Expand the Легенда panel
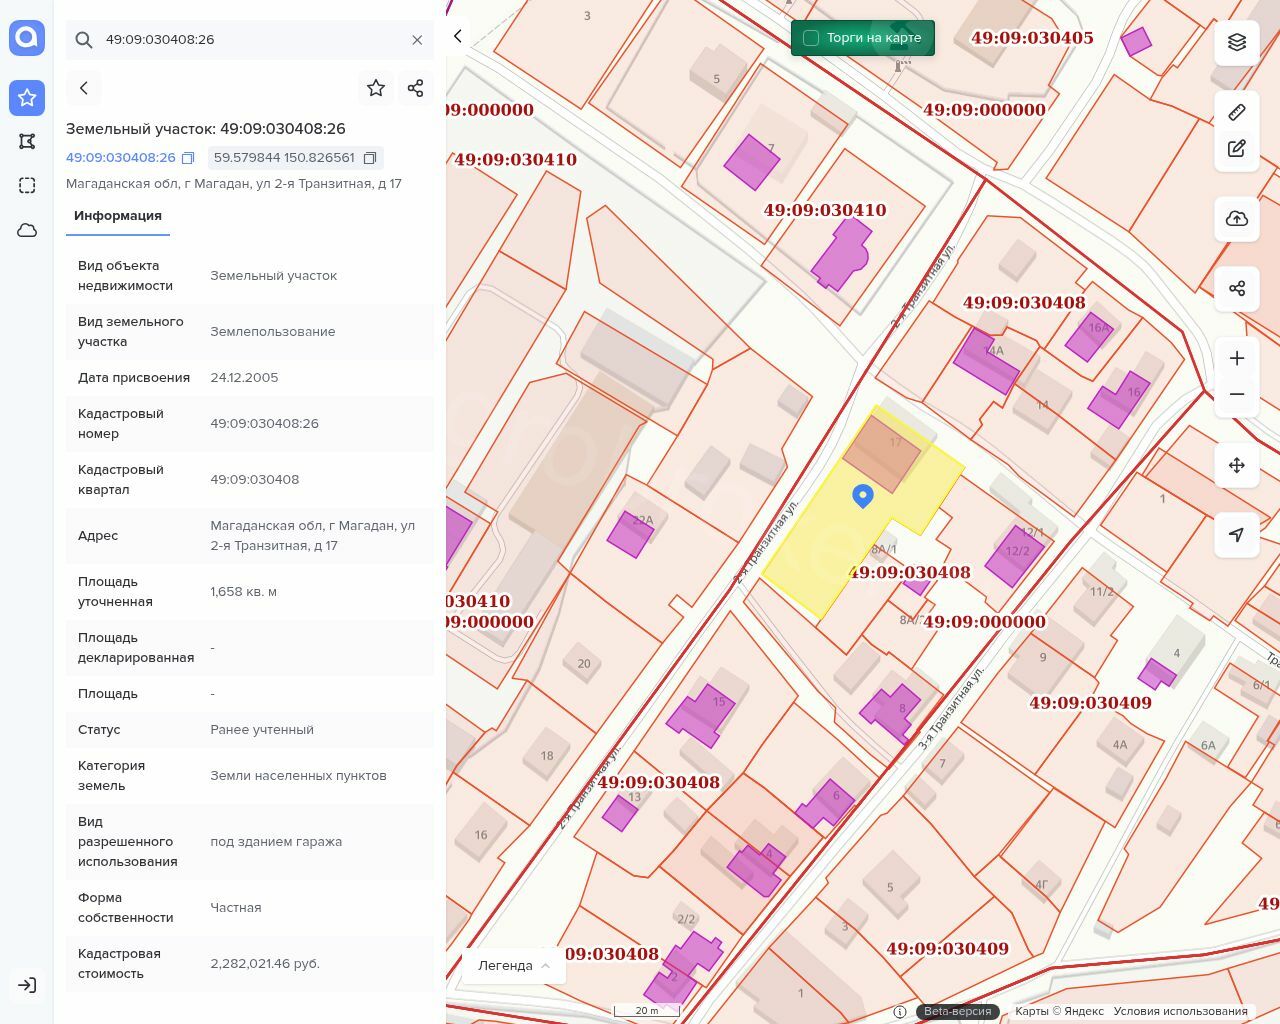Screen dimensions: 1280x1024 tap(514, 965)
